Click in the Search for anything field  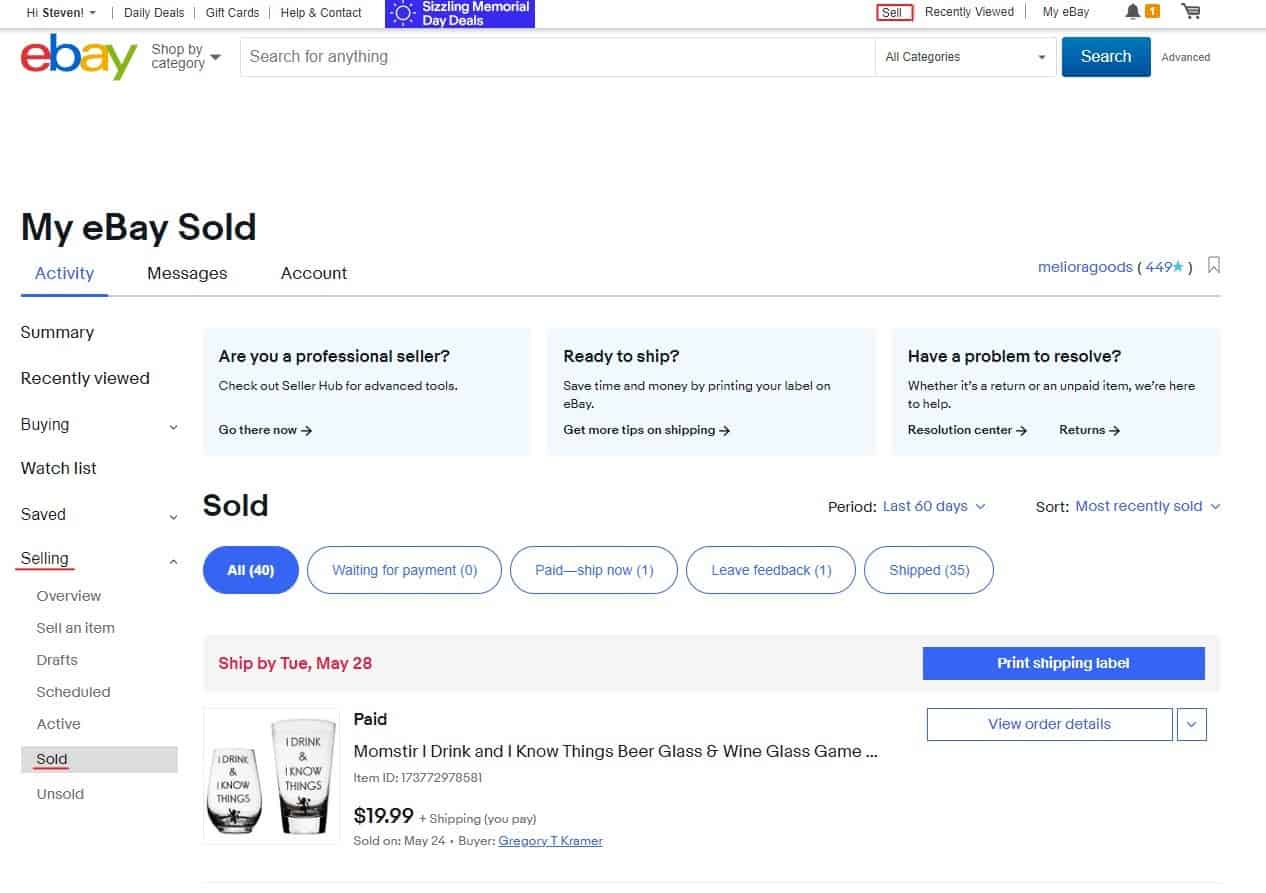point(557,57)
